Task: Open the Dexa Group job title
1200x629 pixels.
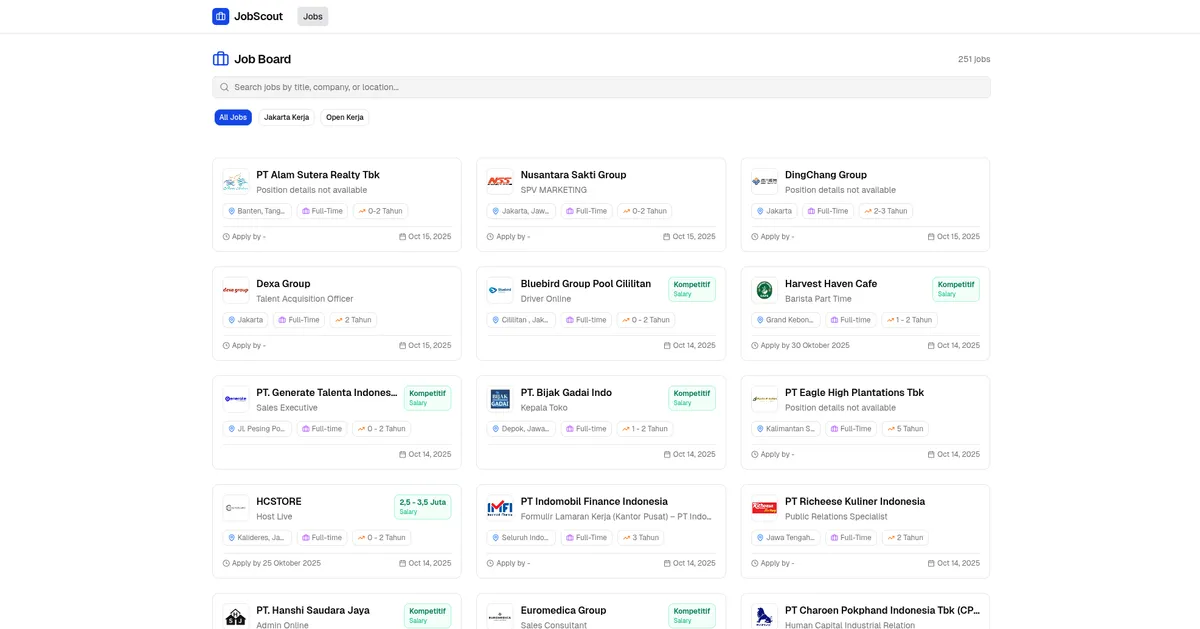Action: (283, 284)
